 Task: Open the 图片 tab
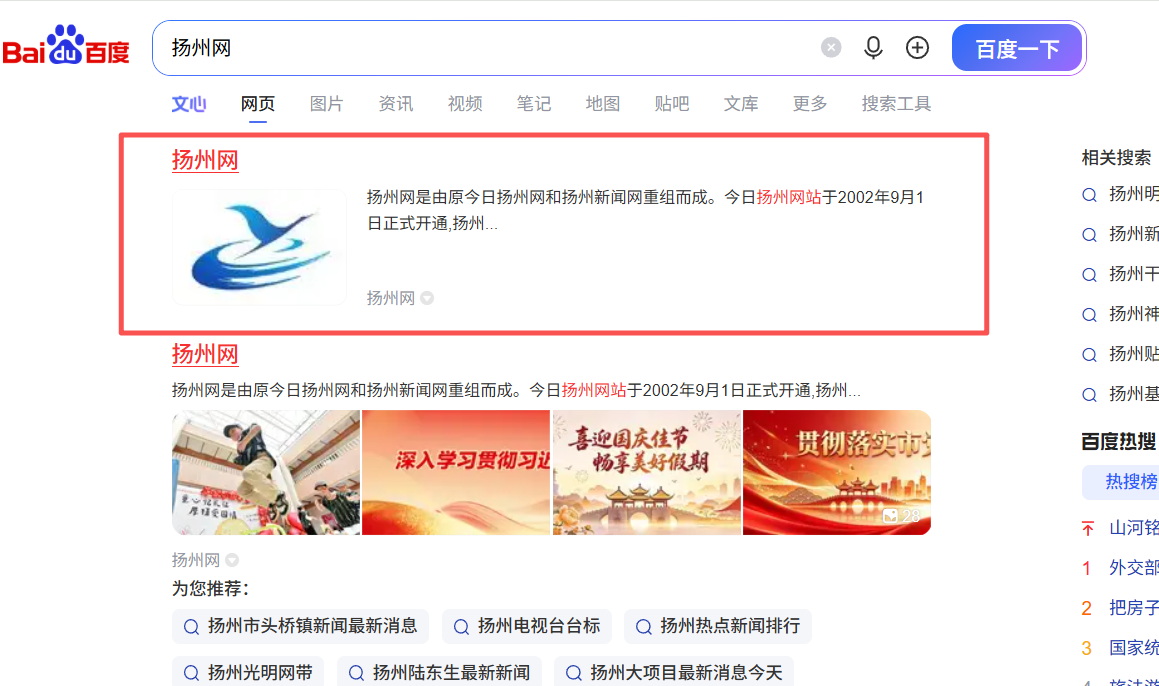point(327,103)
